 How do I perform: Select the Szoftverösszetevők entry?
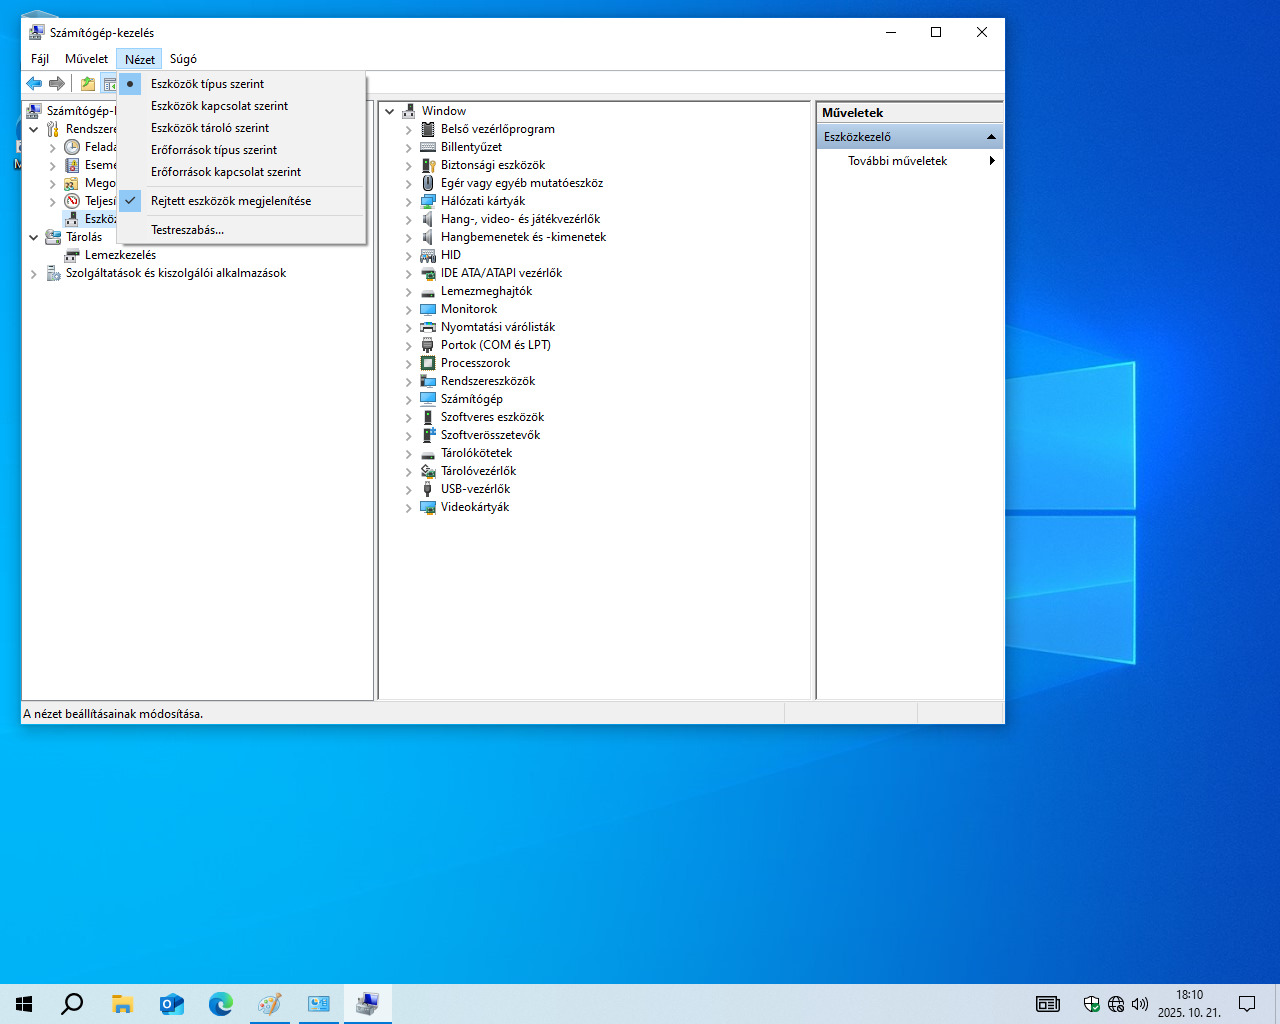490,435
